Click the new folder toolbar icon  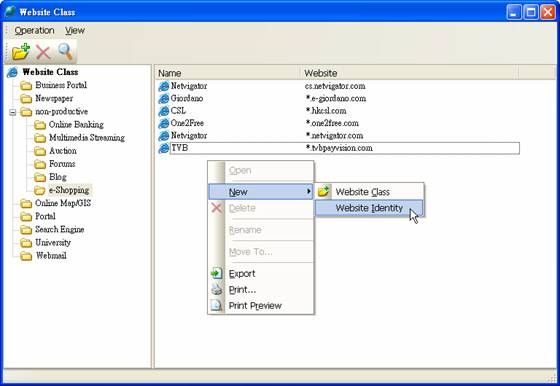point(20,52)
